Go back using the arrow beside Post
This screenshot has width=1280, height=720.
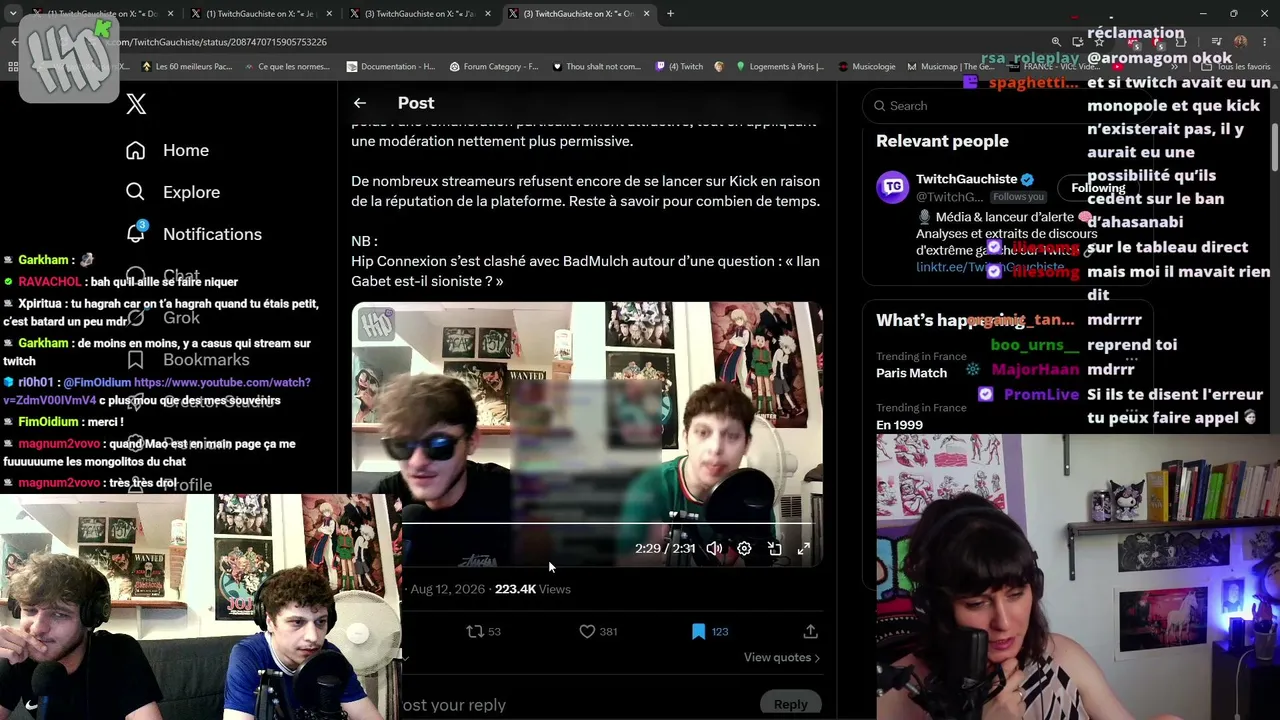pos(360,103)
